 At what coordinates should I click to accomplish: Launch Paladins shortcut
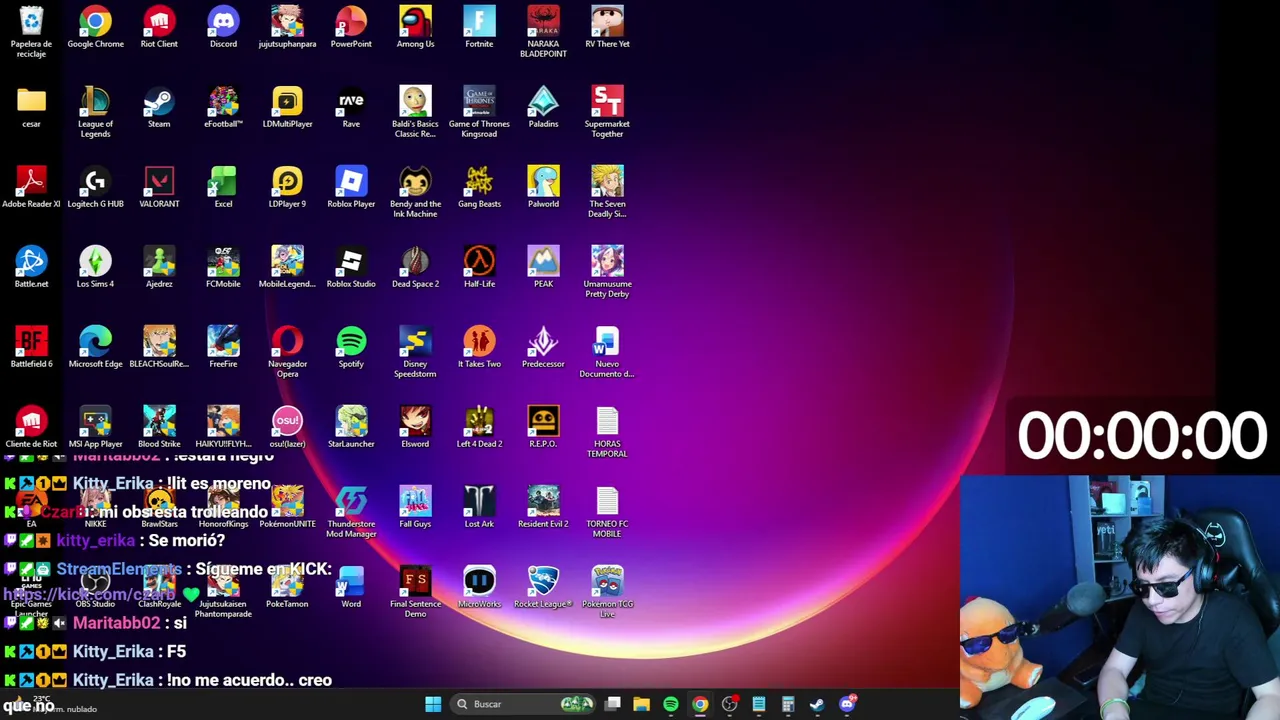coord(543,107)
